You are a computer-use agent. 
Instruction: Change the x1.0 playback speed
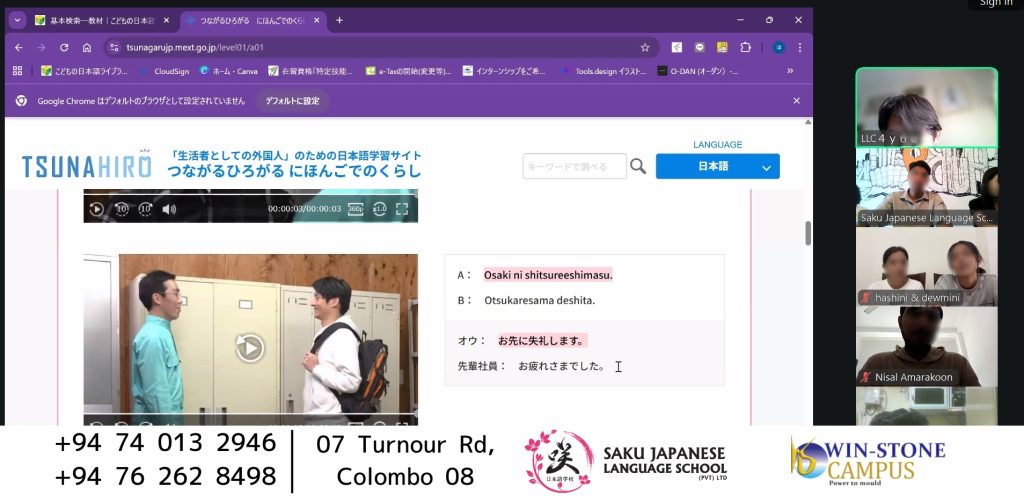380,209
